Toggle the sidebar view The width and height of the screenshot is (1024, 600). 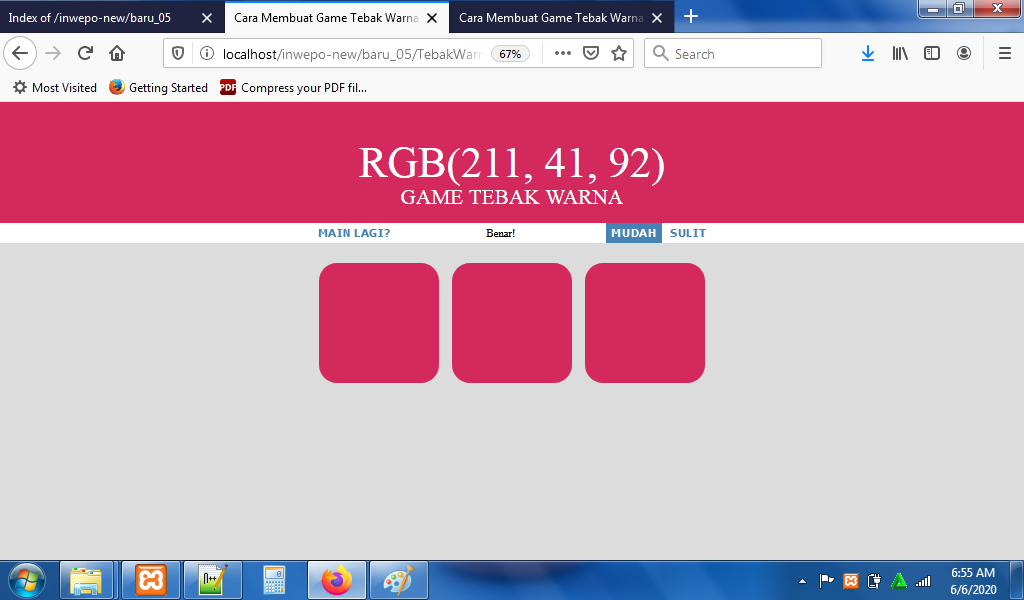932,54
